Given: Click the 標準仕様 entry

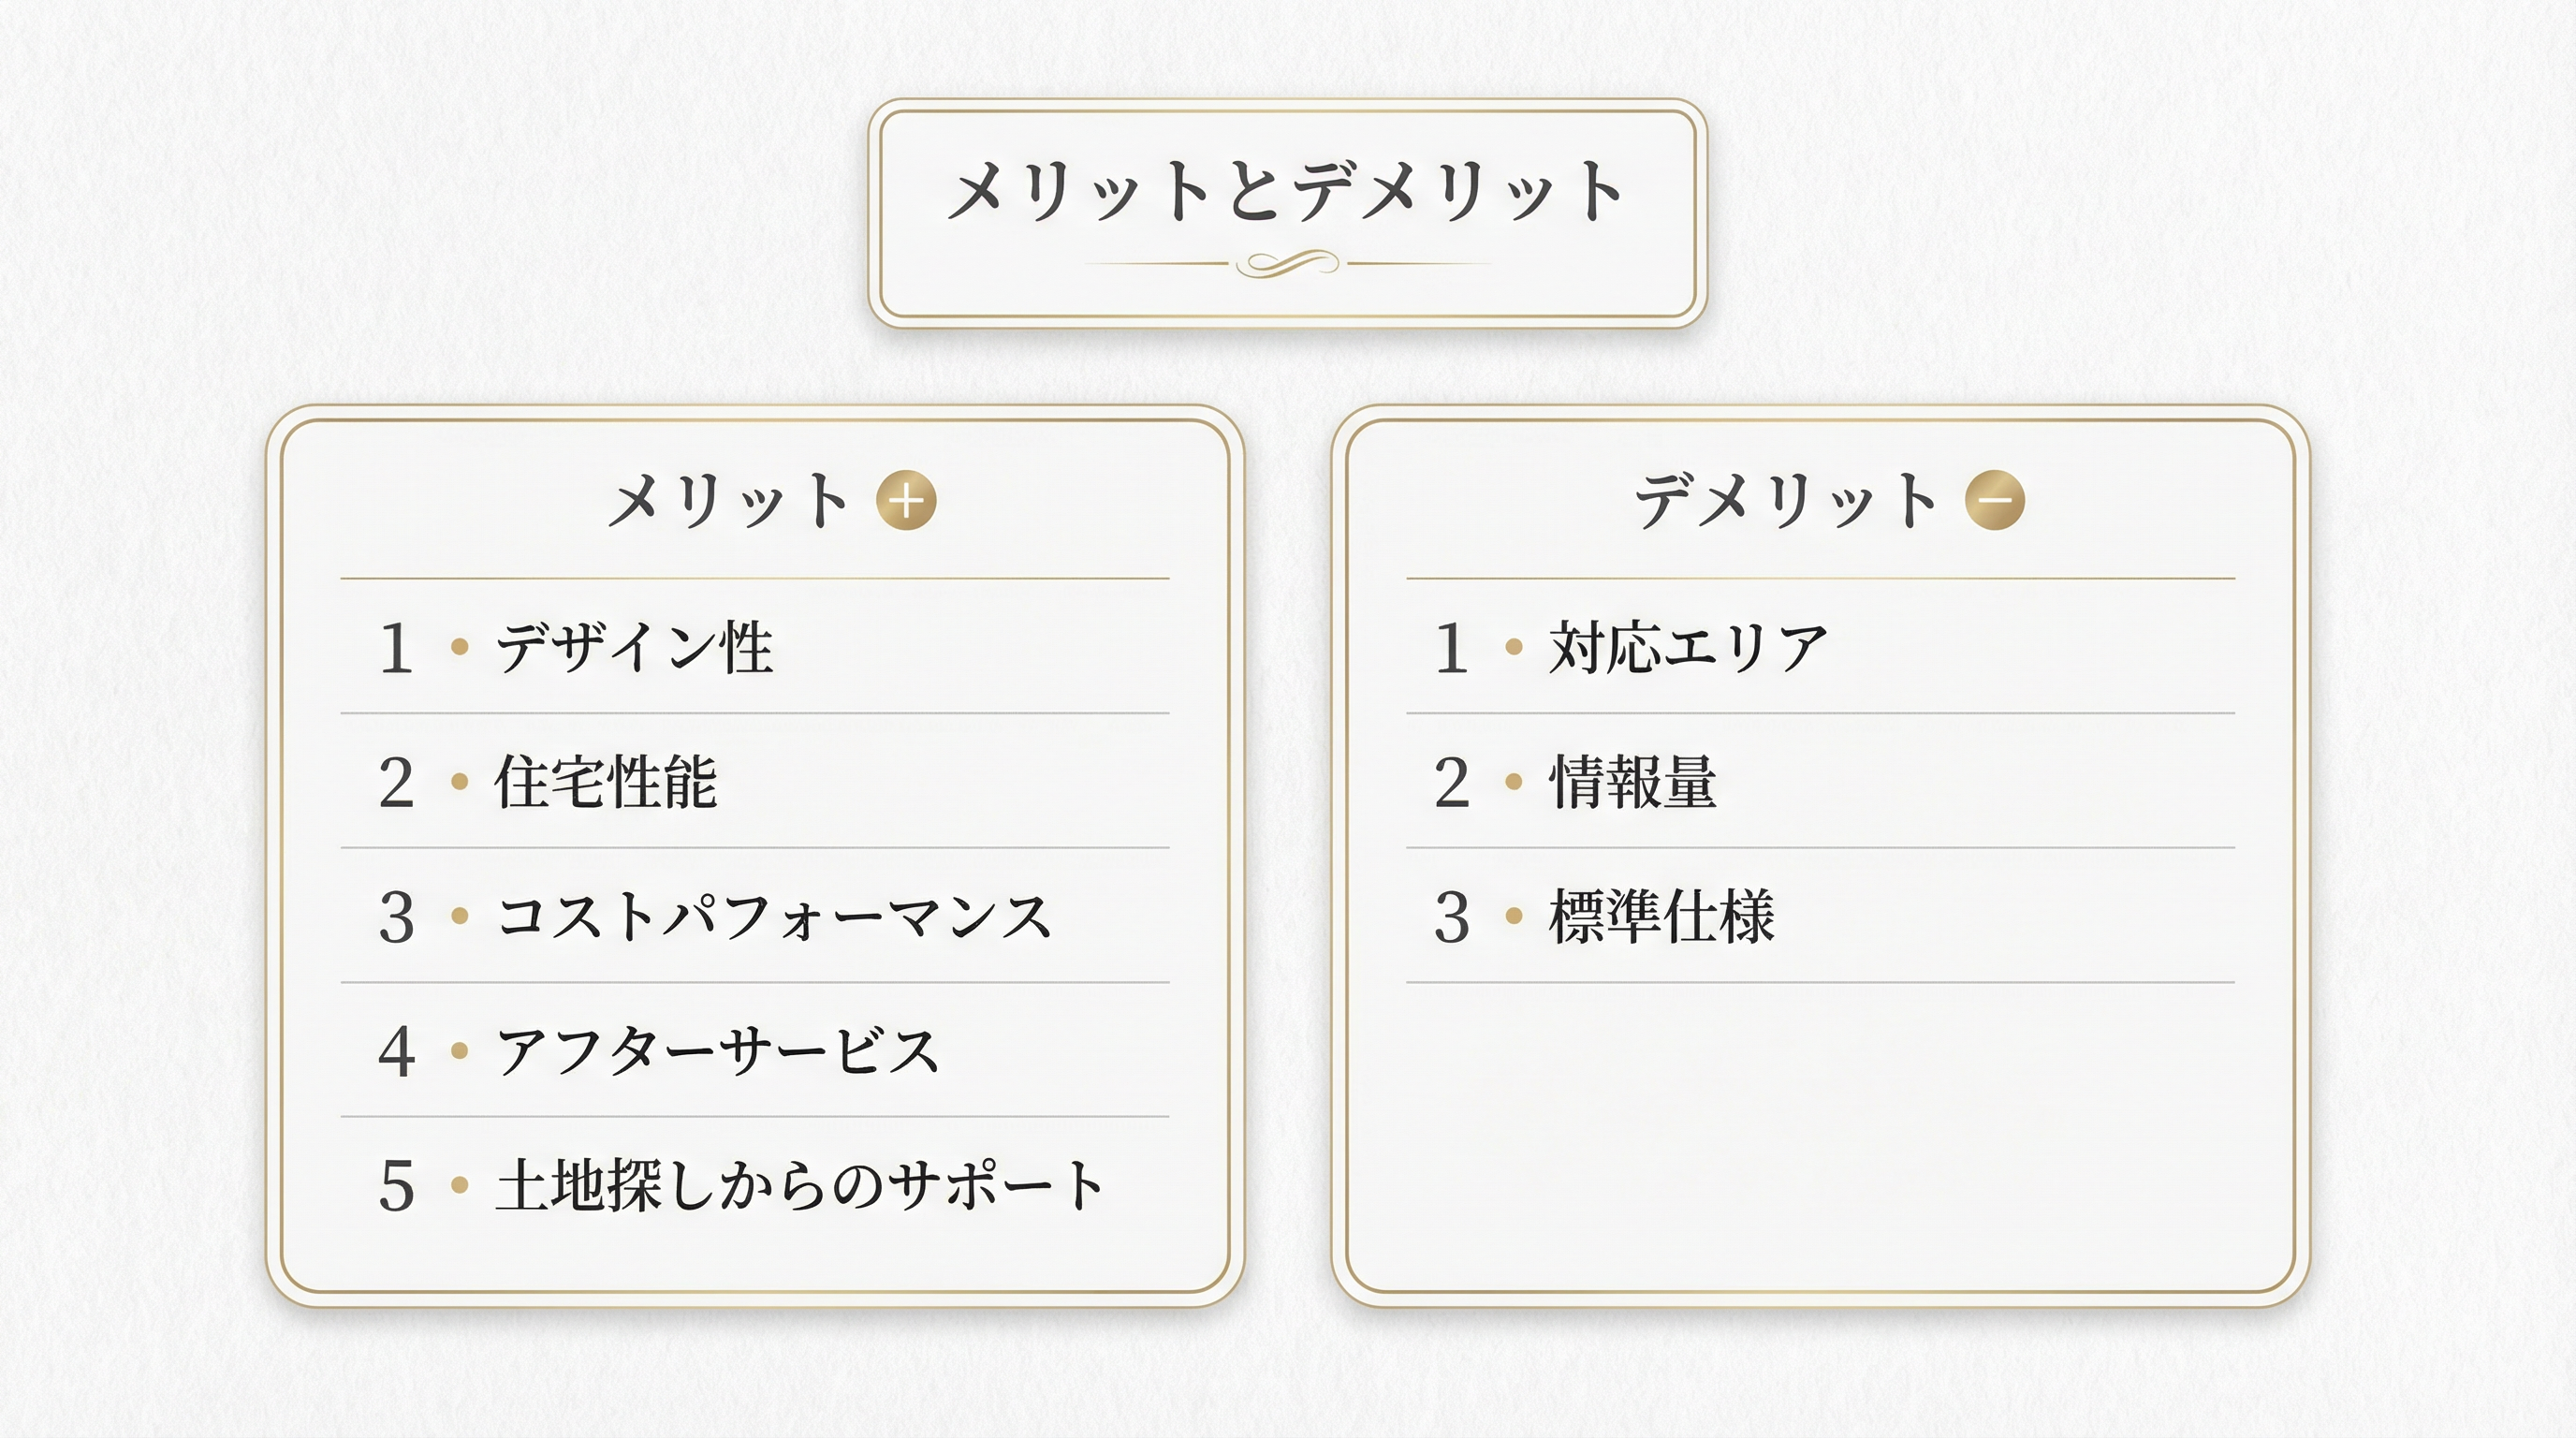Looking at the screenshot, I should [x=1661, y=917].
